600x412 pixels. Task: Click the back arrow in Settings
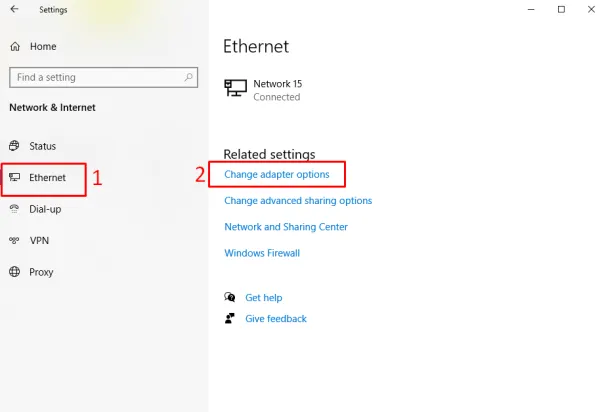[x=14, y=10]
